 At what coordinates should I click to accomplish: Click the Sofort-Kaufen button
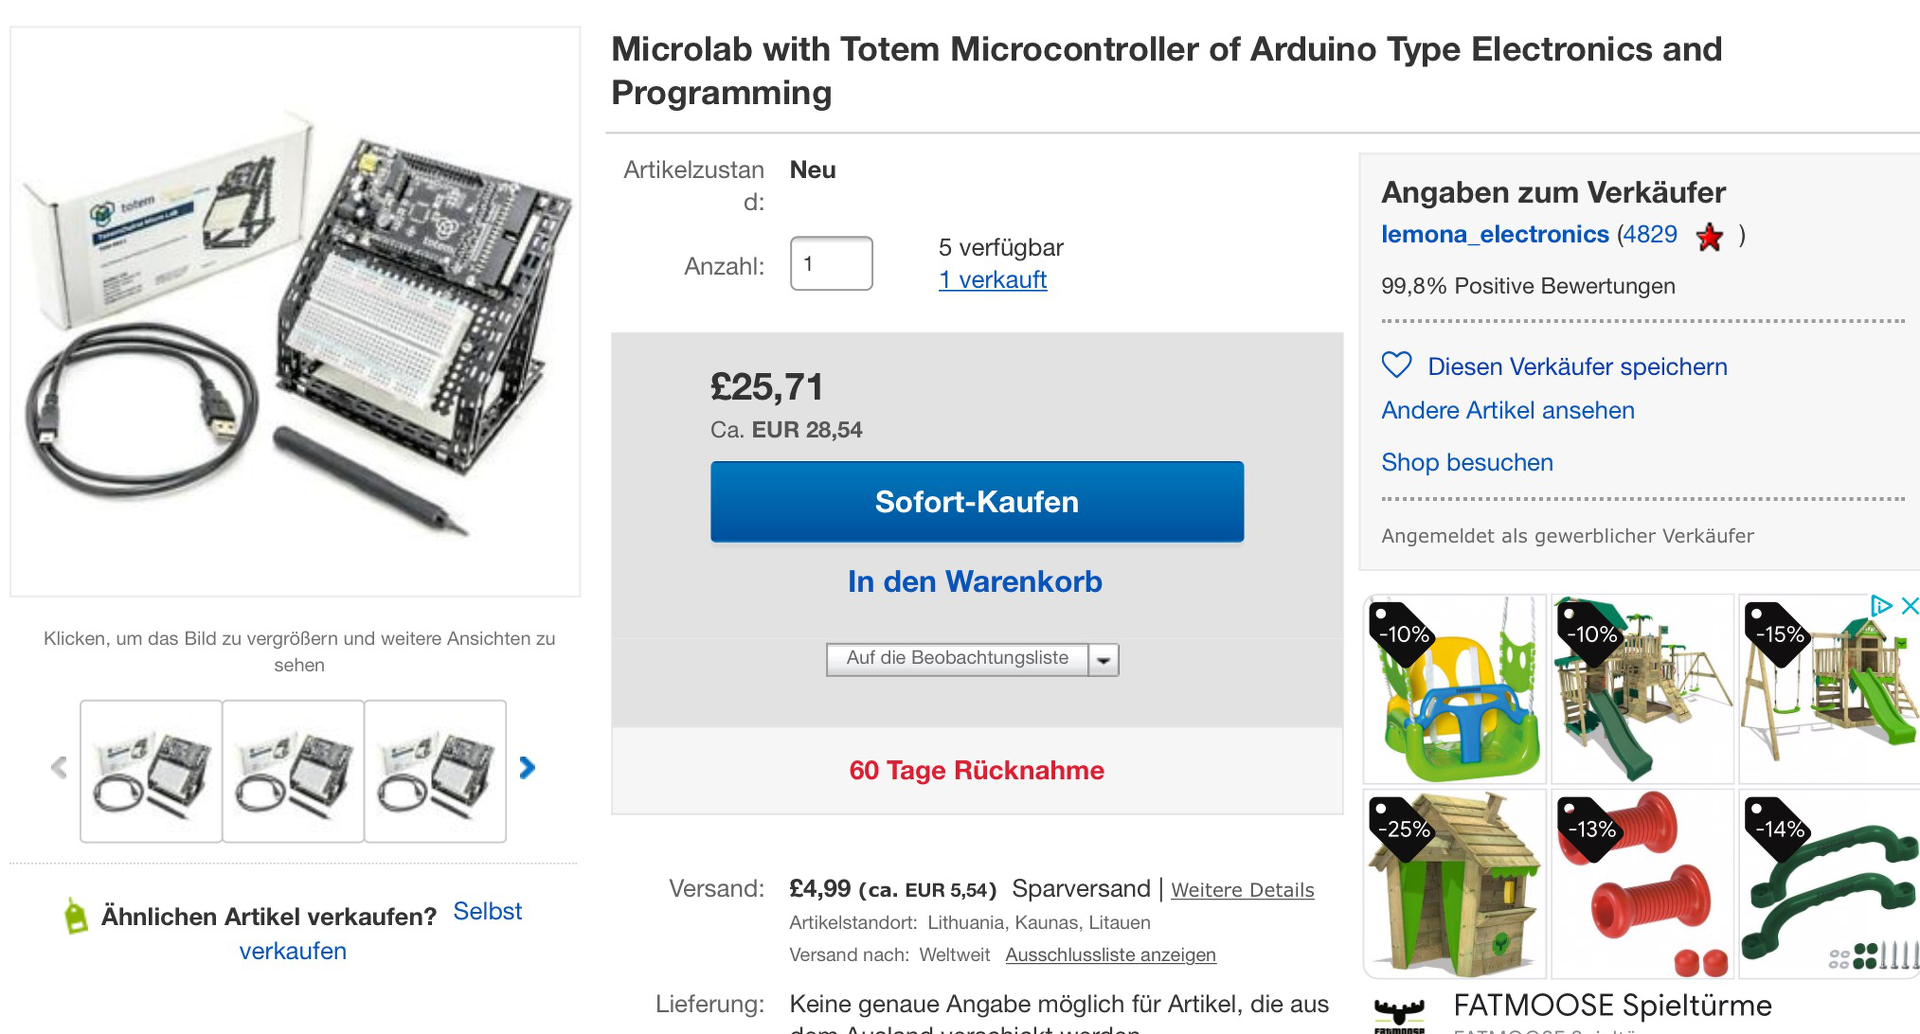click(x=977, y=502)
